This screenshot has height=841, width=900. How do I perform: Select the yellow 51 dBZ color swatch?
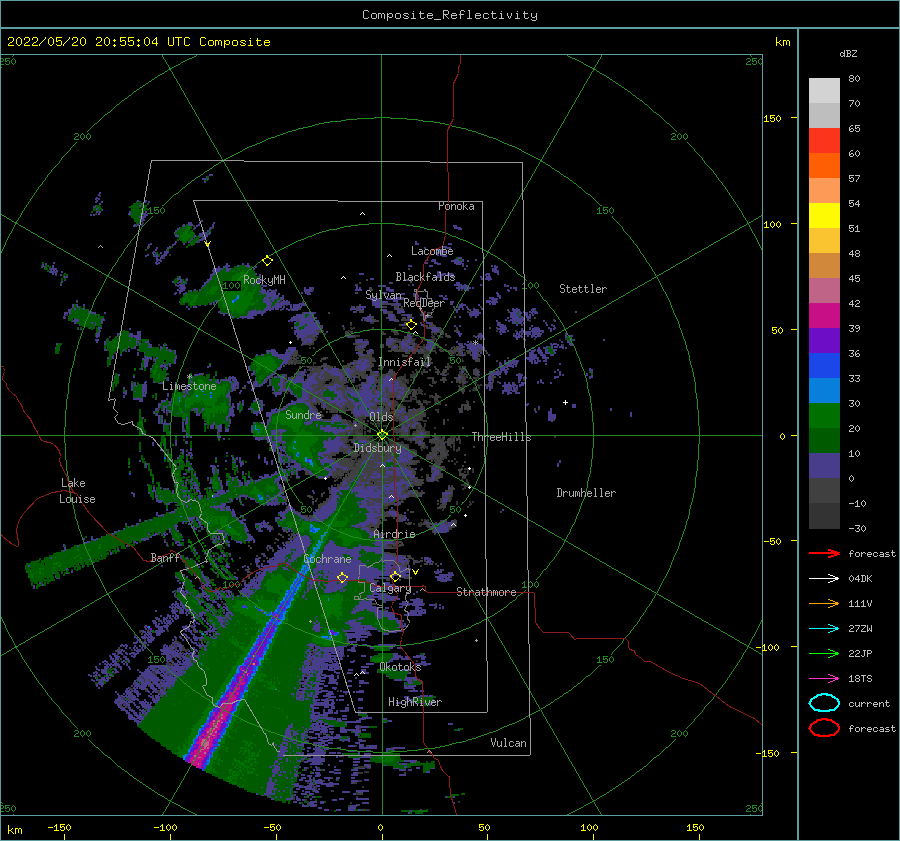click(x=824, y=215)
